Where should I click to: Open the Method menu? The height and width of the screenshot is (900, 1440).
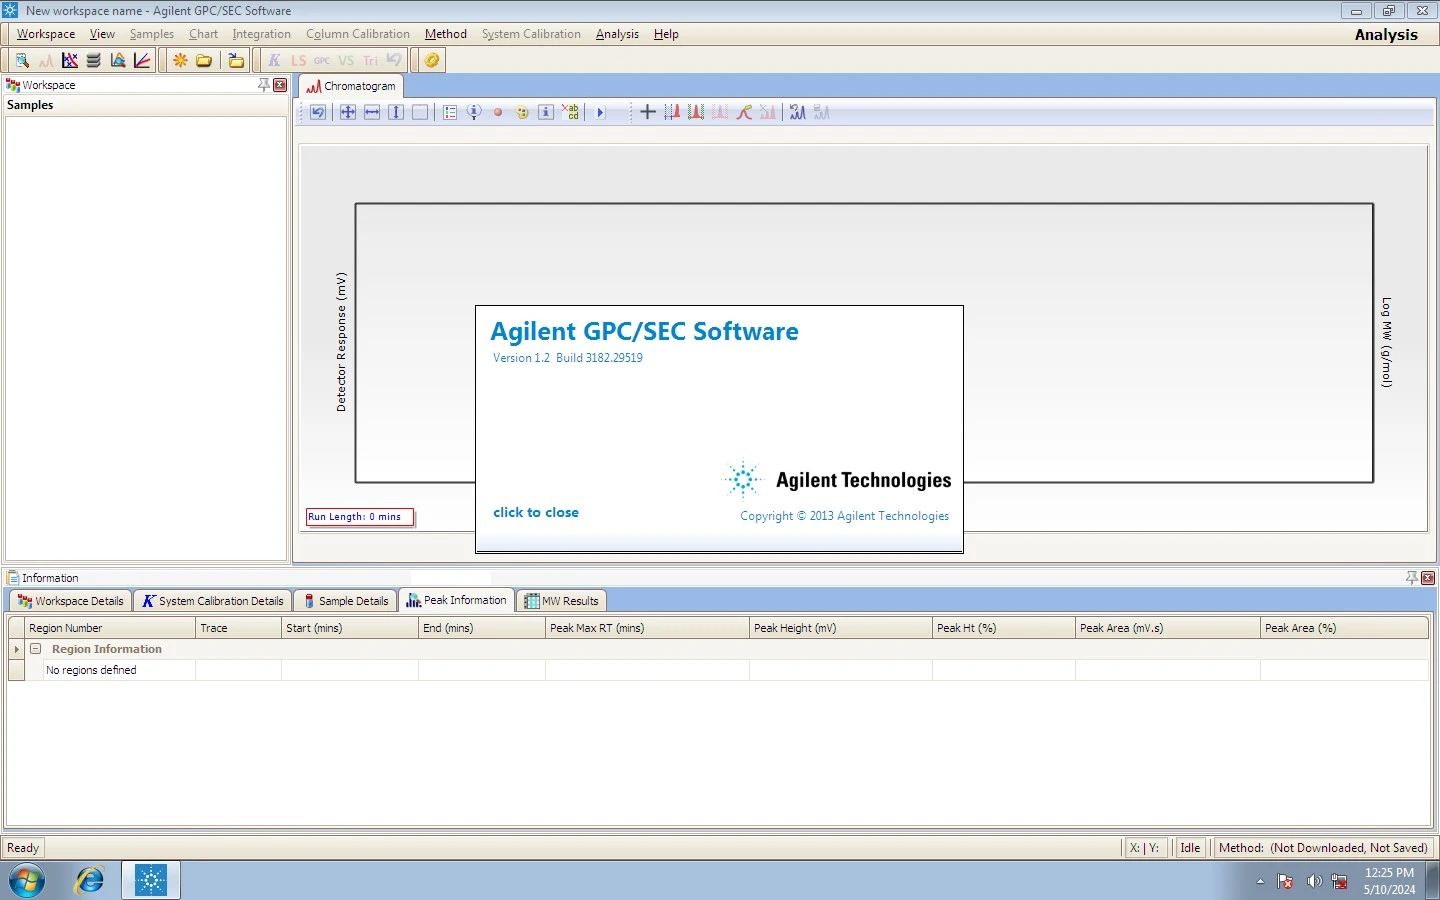coord(446,34)
